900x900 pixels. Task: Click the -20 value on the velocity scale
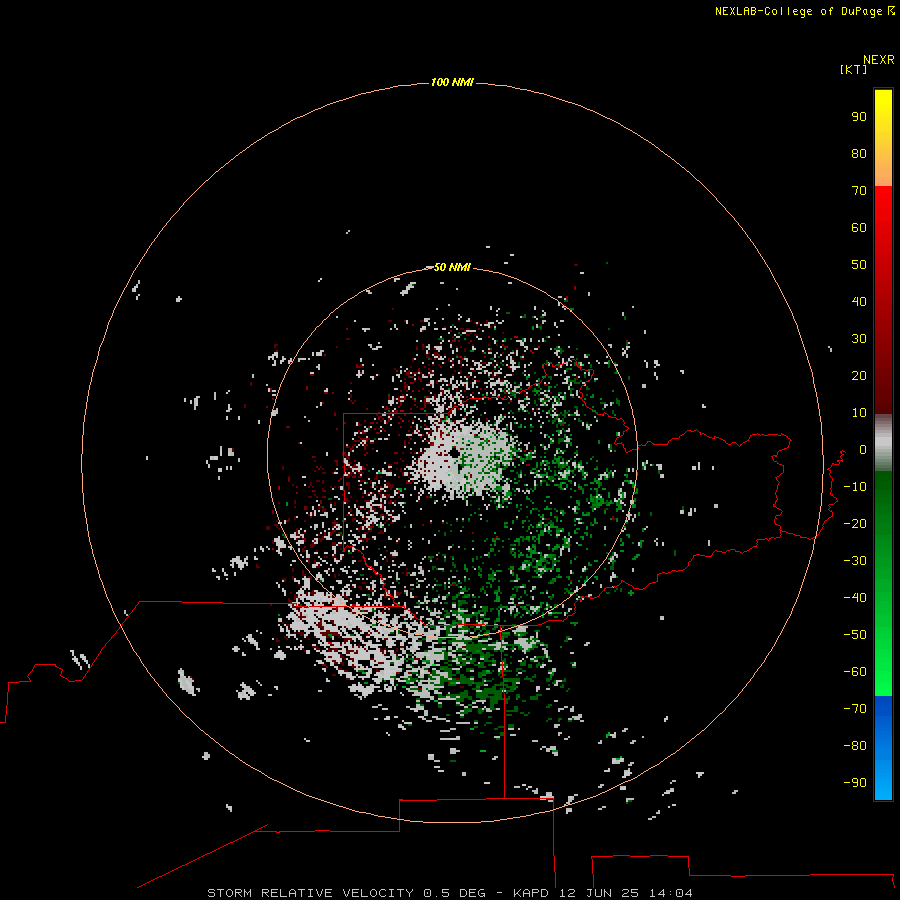pyautogui.click(x=855, y=523)
